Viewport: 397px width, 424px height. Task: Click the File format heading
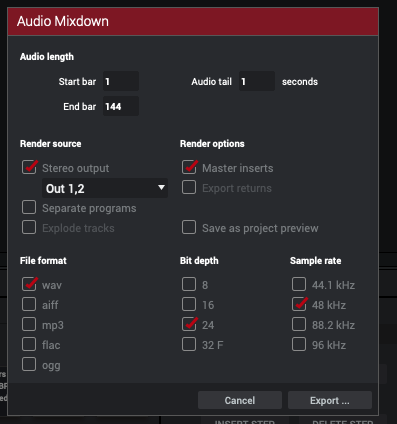pos(43,261)
